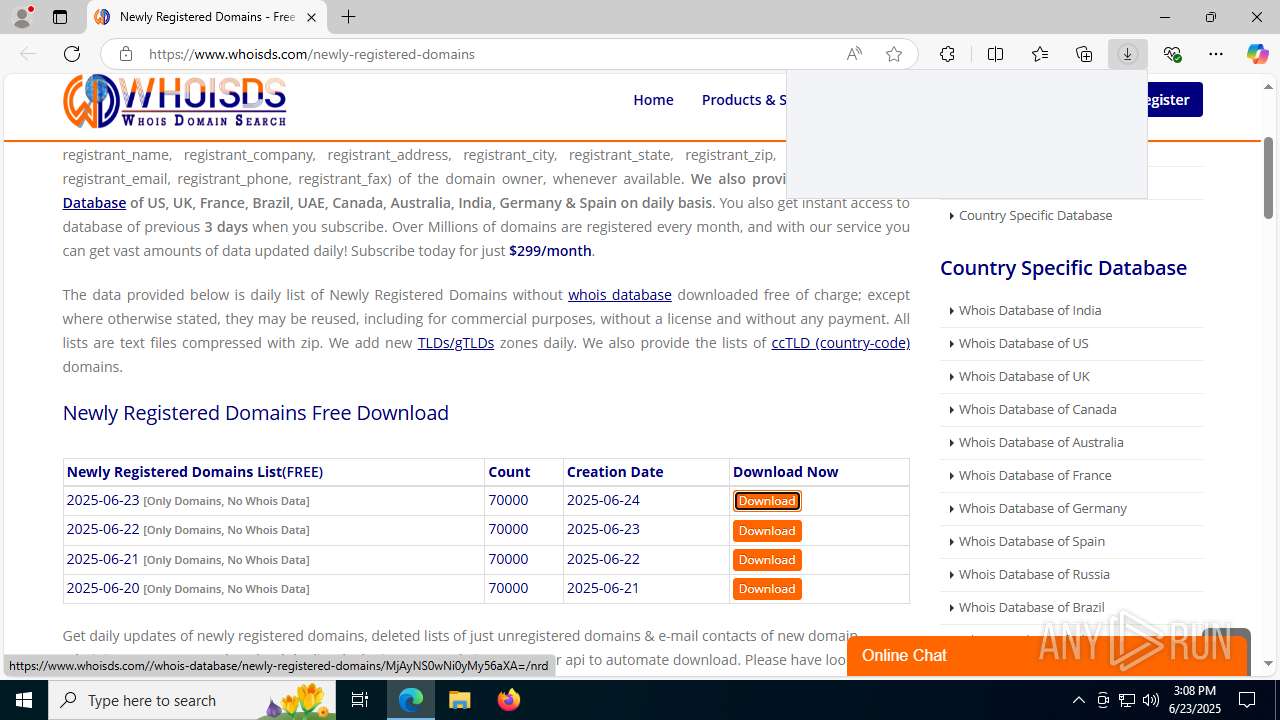This screenshot has width=1280, height=720.
Task: Open the Browser essentials icon
Action: click(x=1172, y=54)
